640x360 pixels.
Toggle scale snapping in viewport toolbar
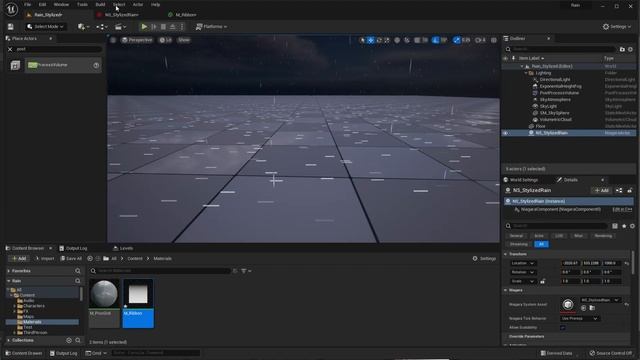coord(457,40)
